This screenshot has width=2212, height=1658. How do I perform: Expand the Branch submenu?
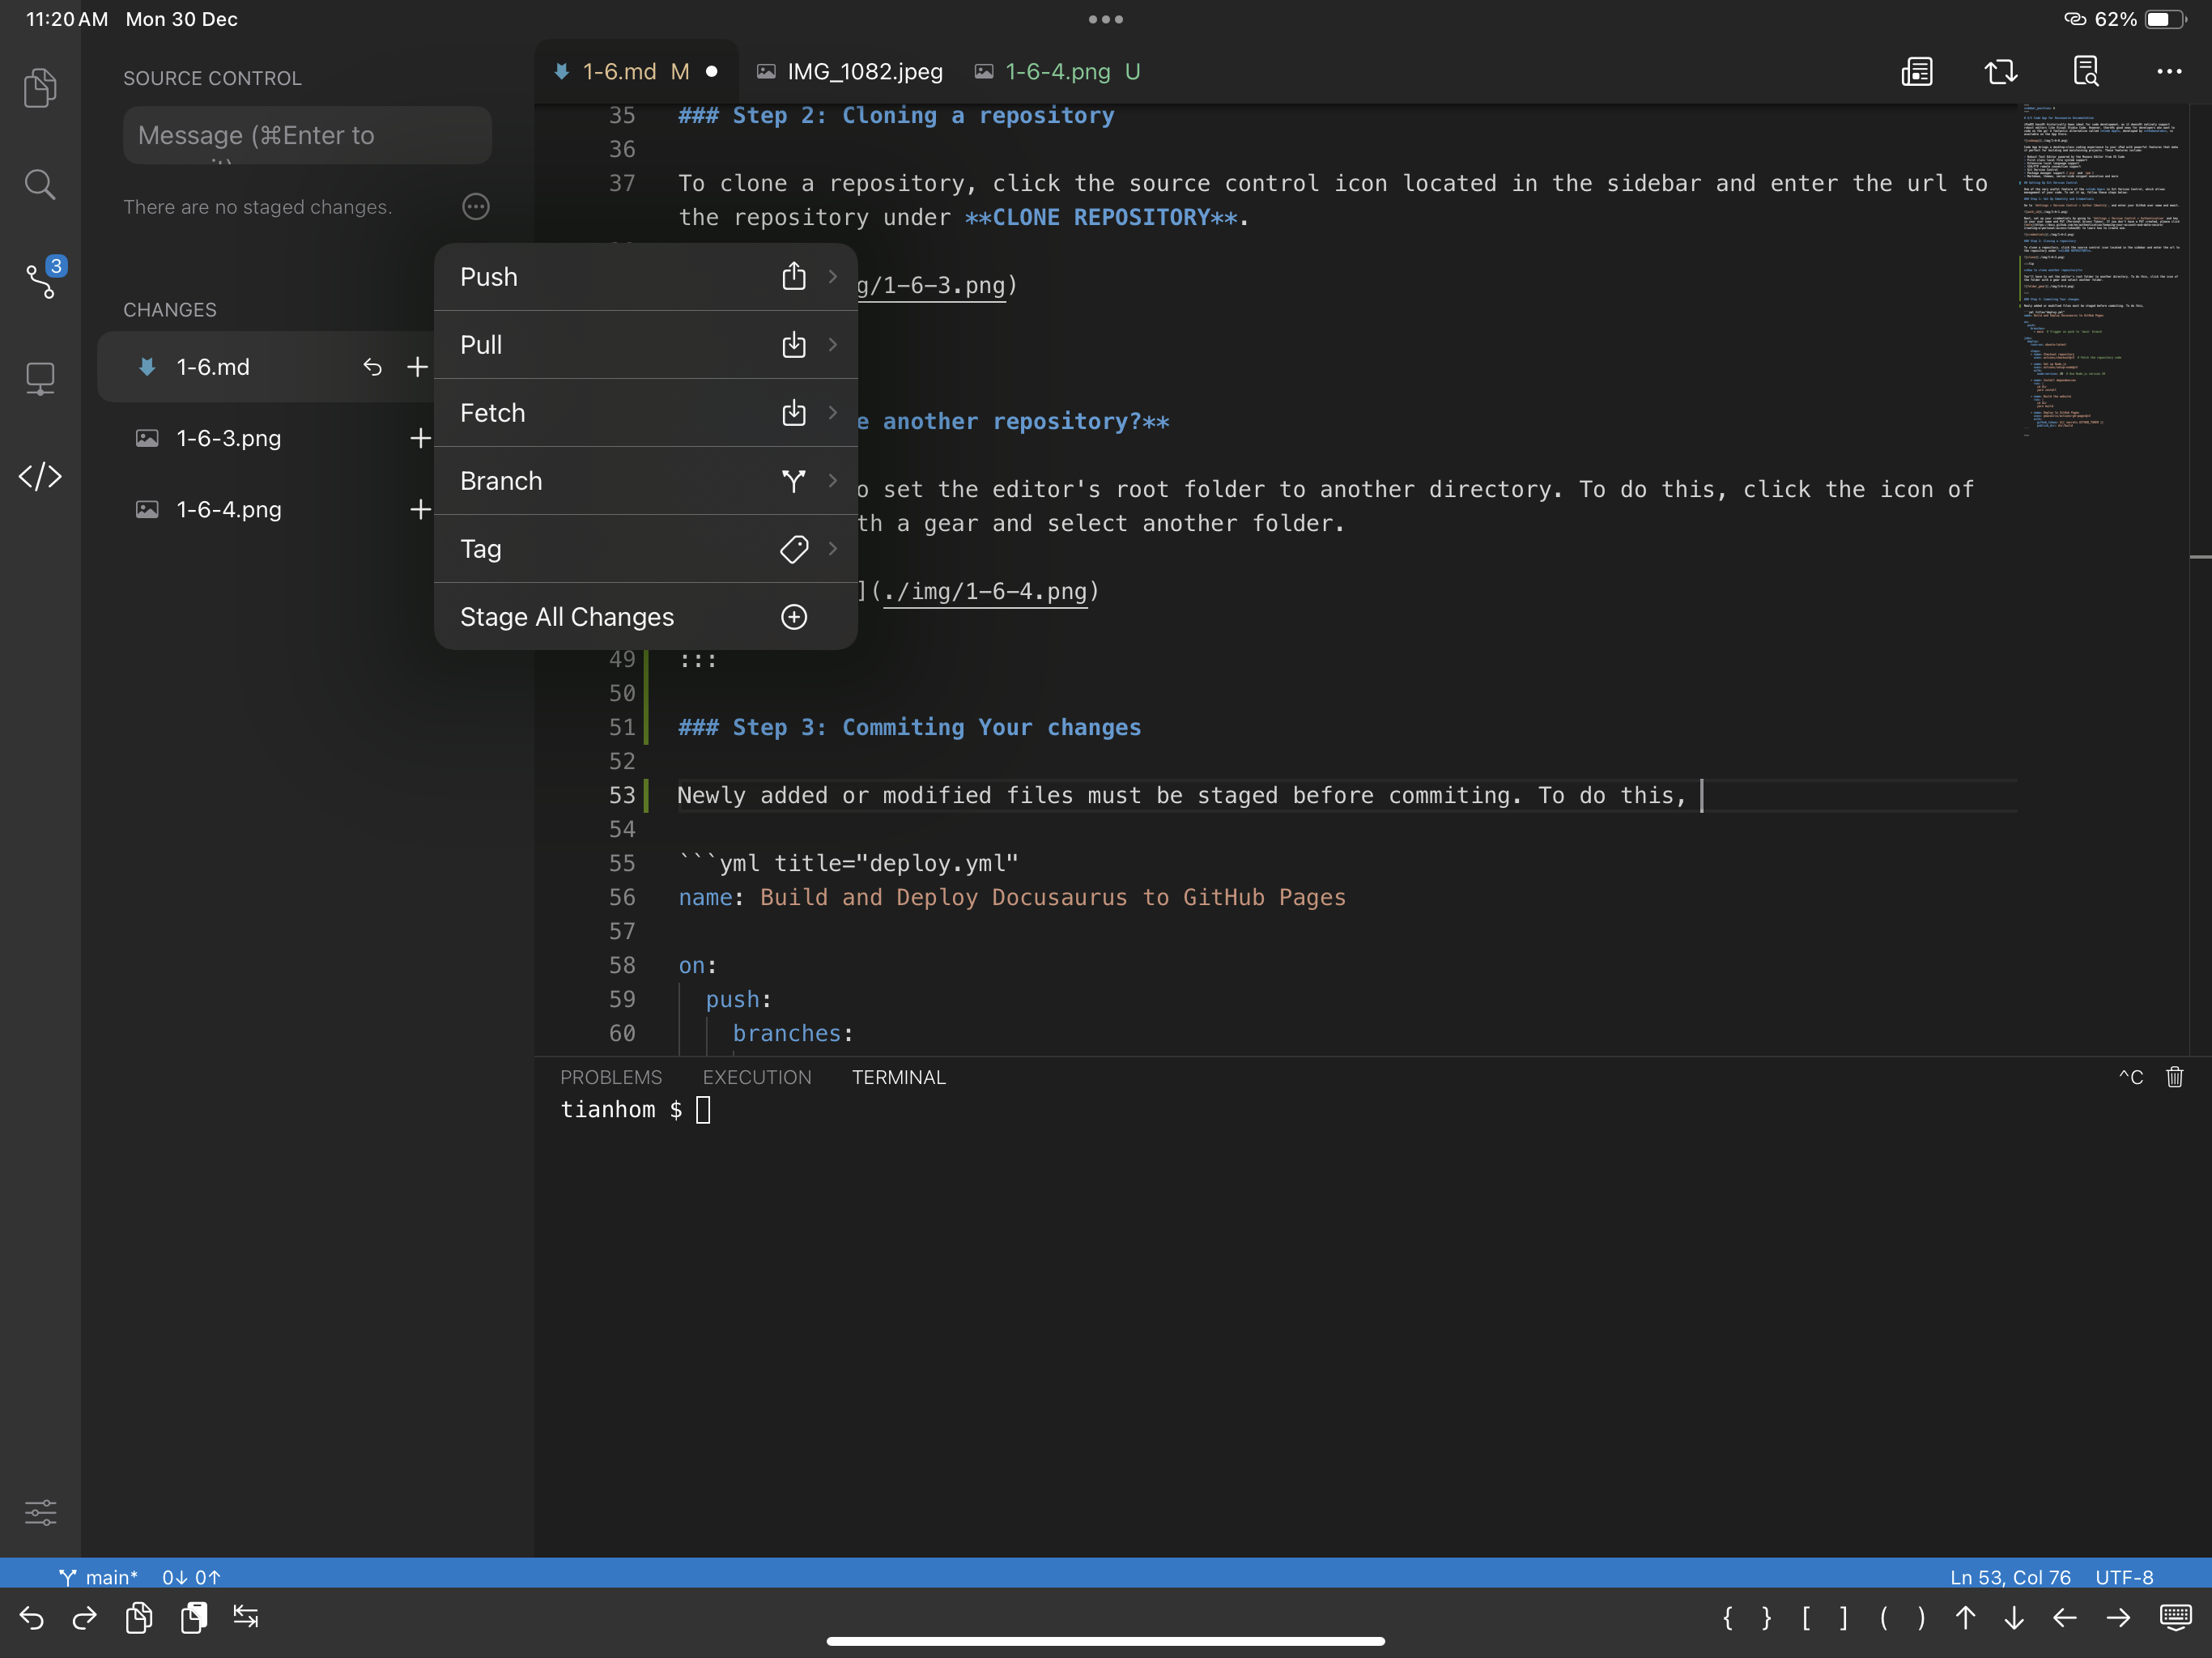[646, 481]
